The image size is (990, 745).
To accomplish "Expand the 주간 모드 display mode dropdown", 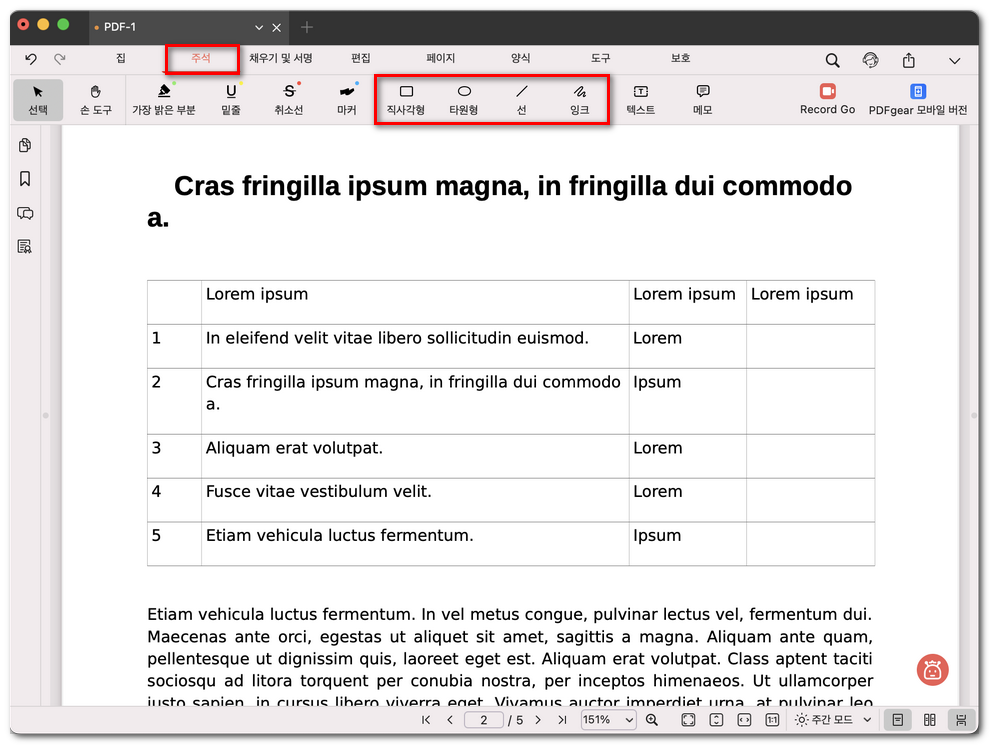I will click(x=835, y=720).
